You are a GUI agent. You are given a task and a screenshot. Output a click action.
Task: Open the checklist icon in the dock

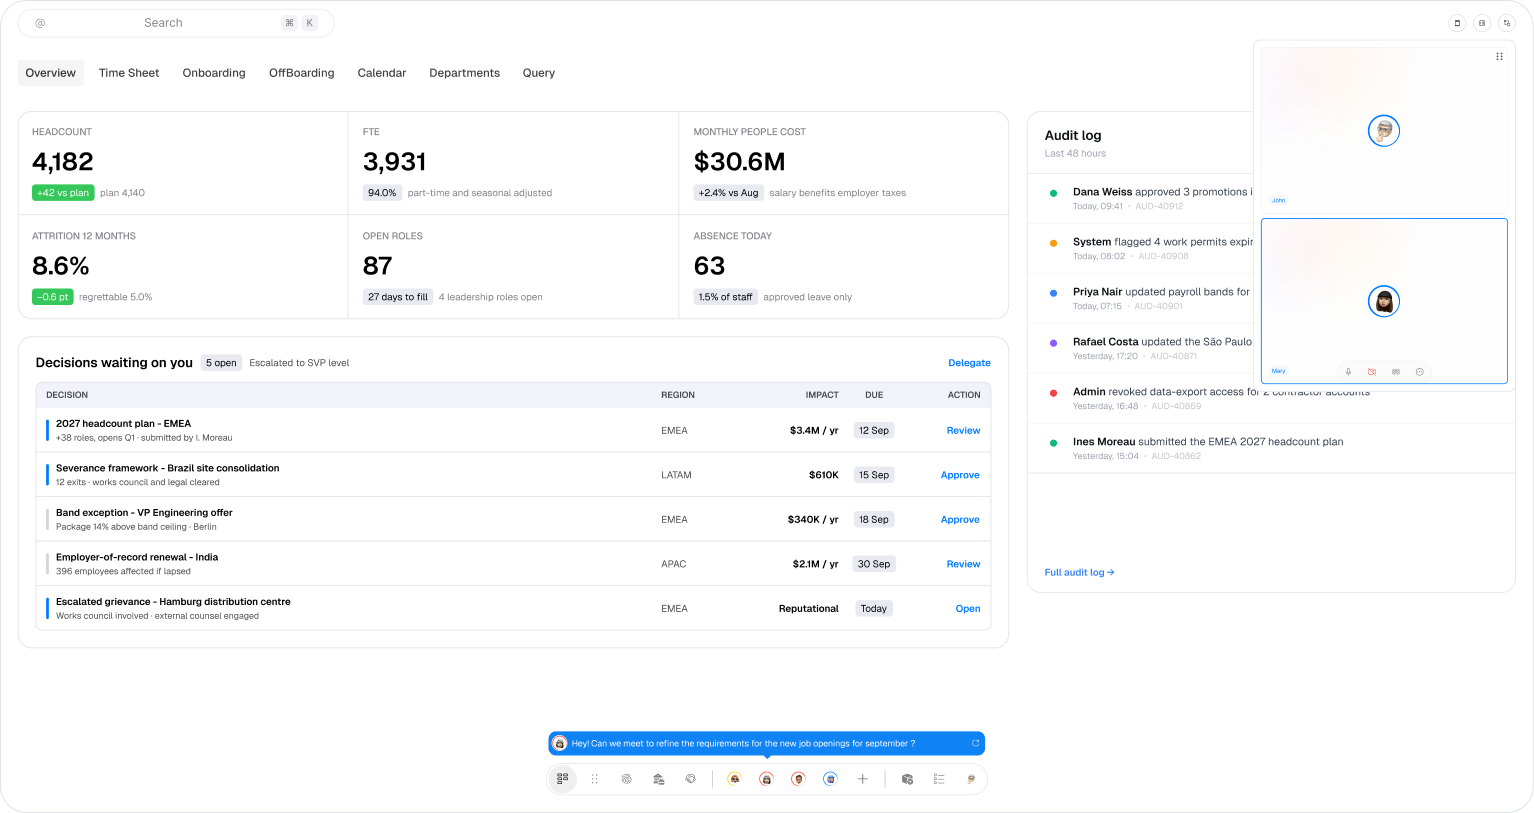(939, 779)
